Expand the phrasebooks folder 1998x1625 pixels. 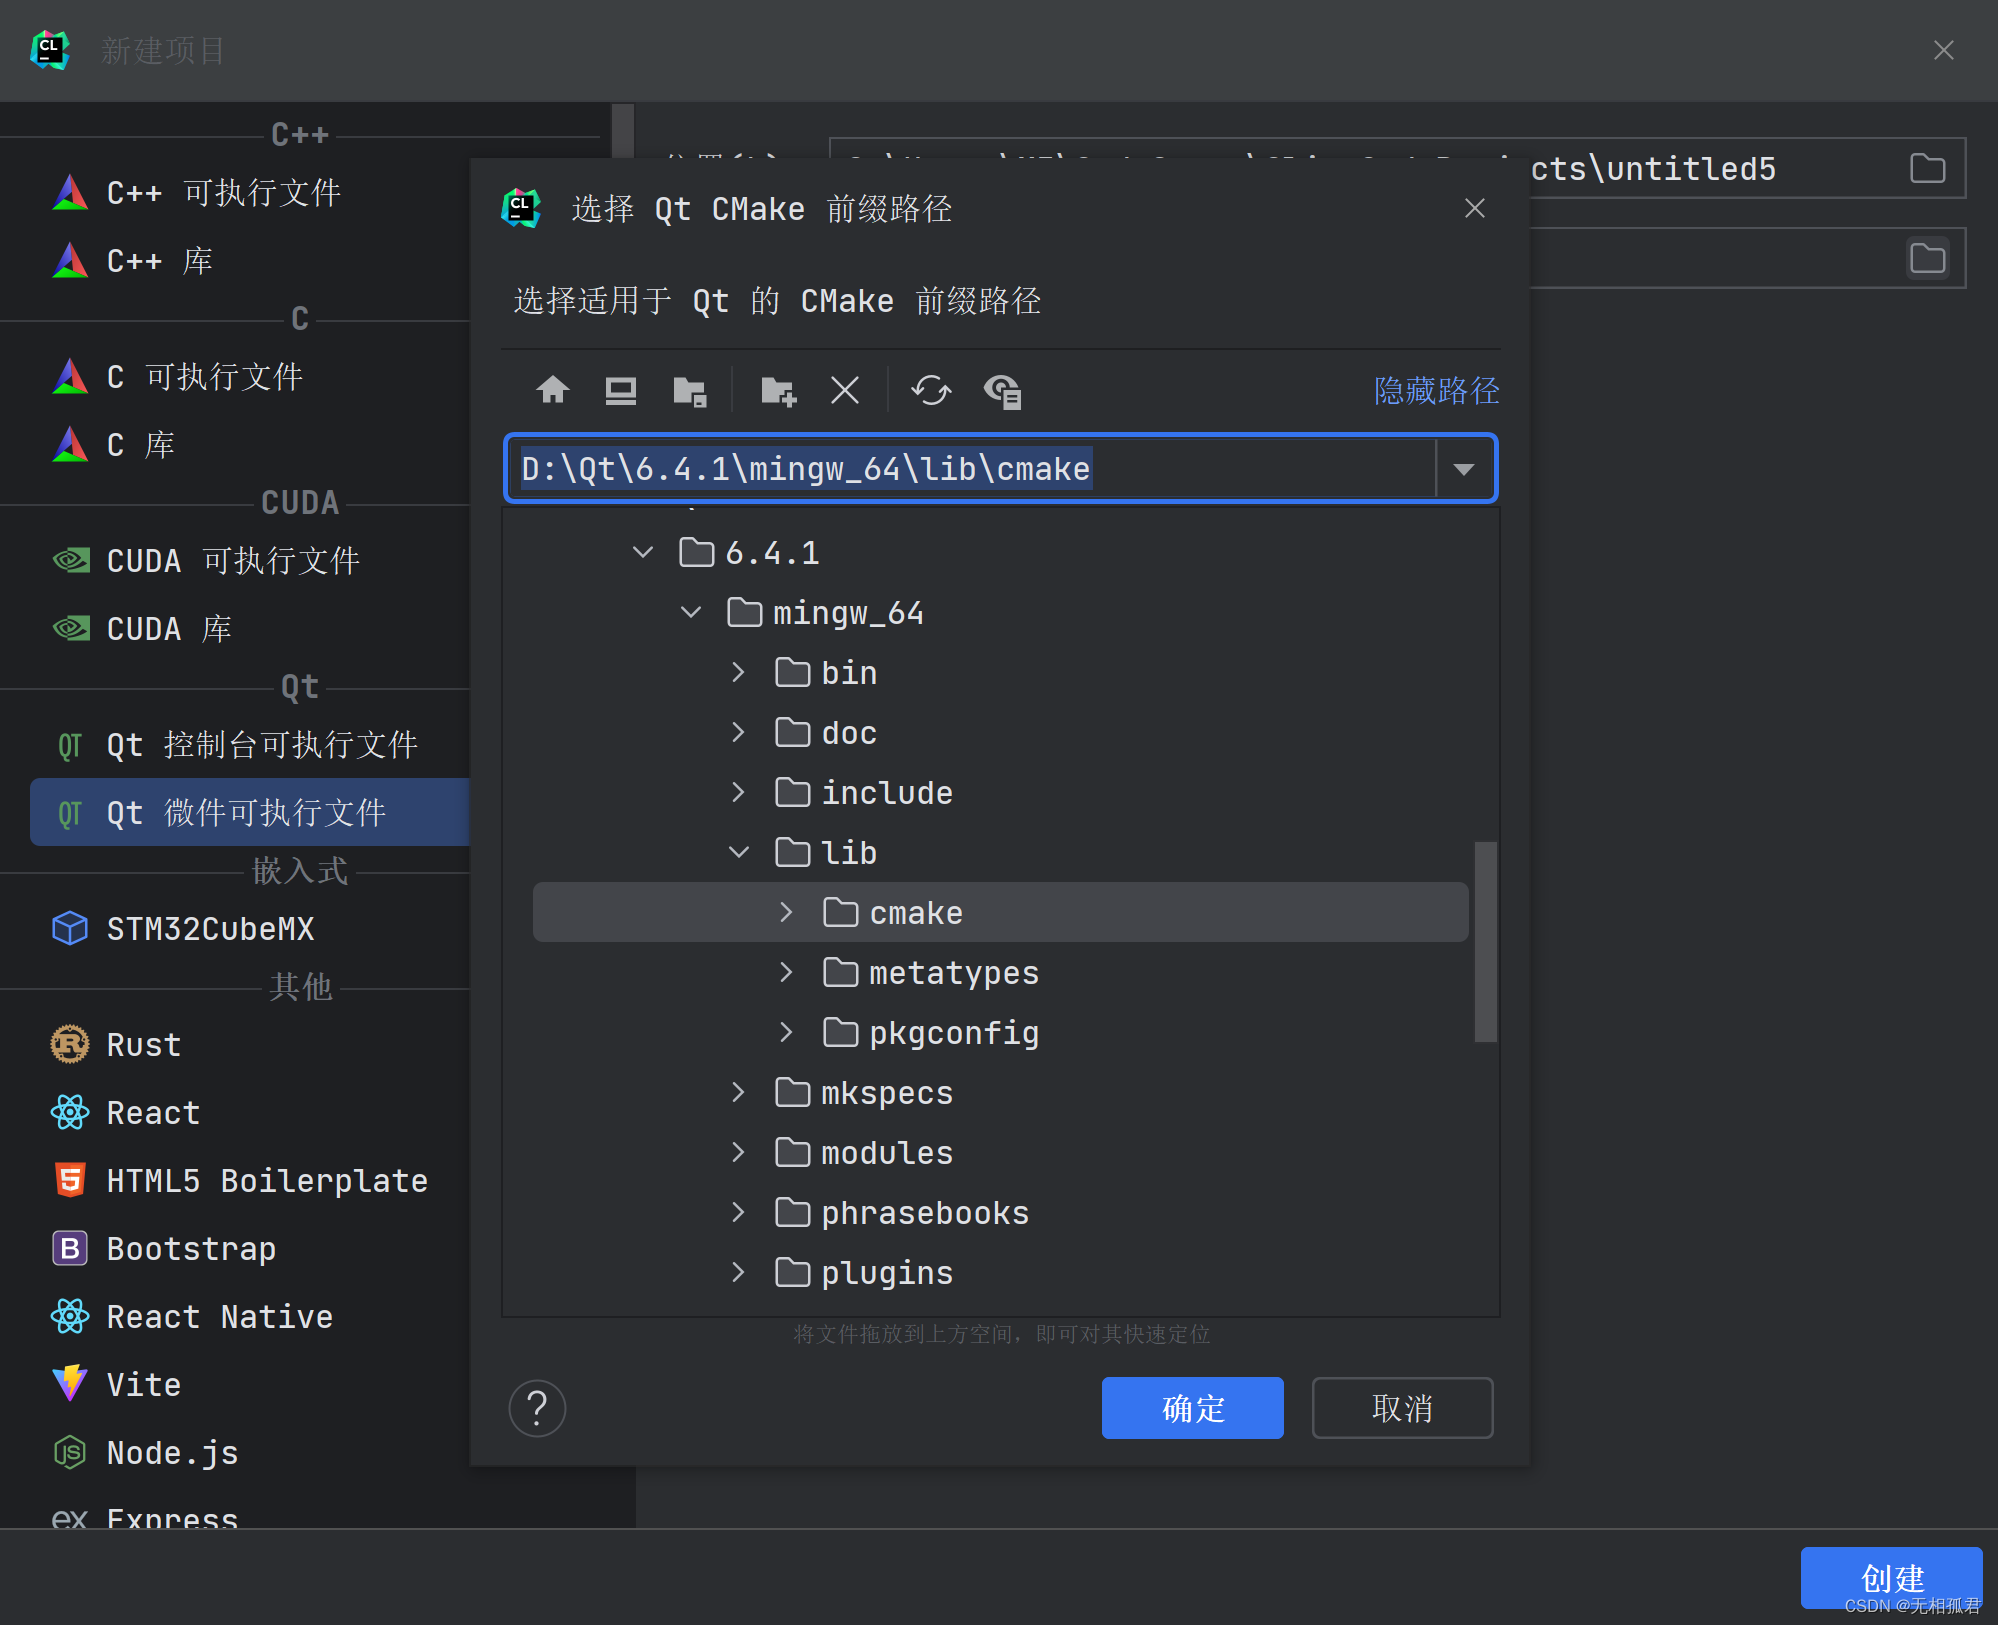click(738, 1212)
